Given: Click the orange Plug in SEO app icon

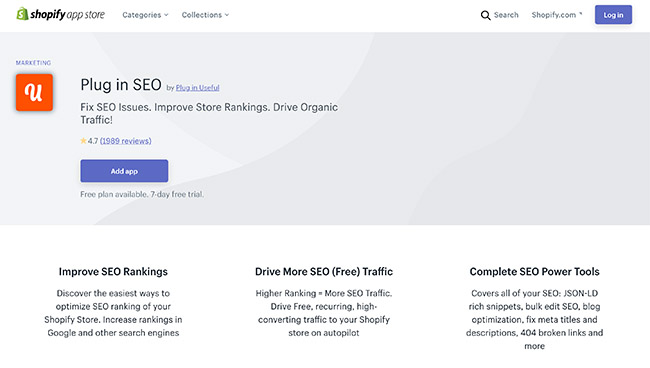Looking at the screenshot, I should point(34,92).
